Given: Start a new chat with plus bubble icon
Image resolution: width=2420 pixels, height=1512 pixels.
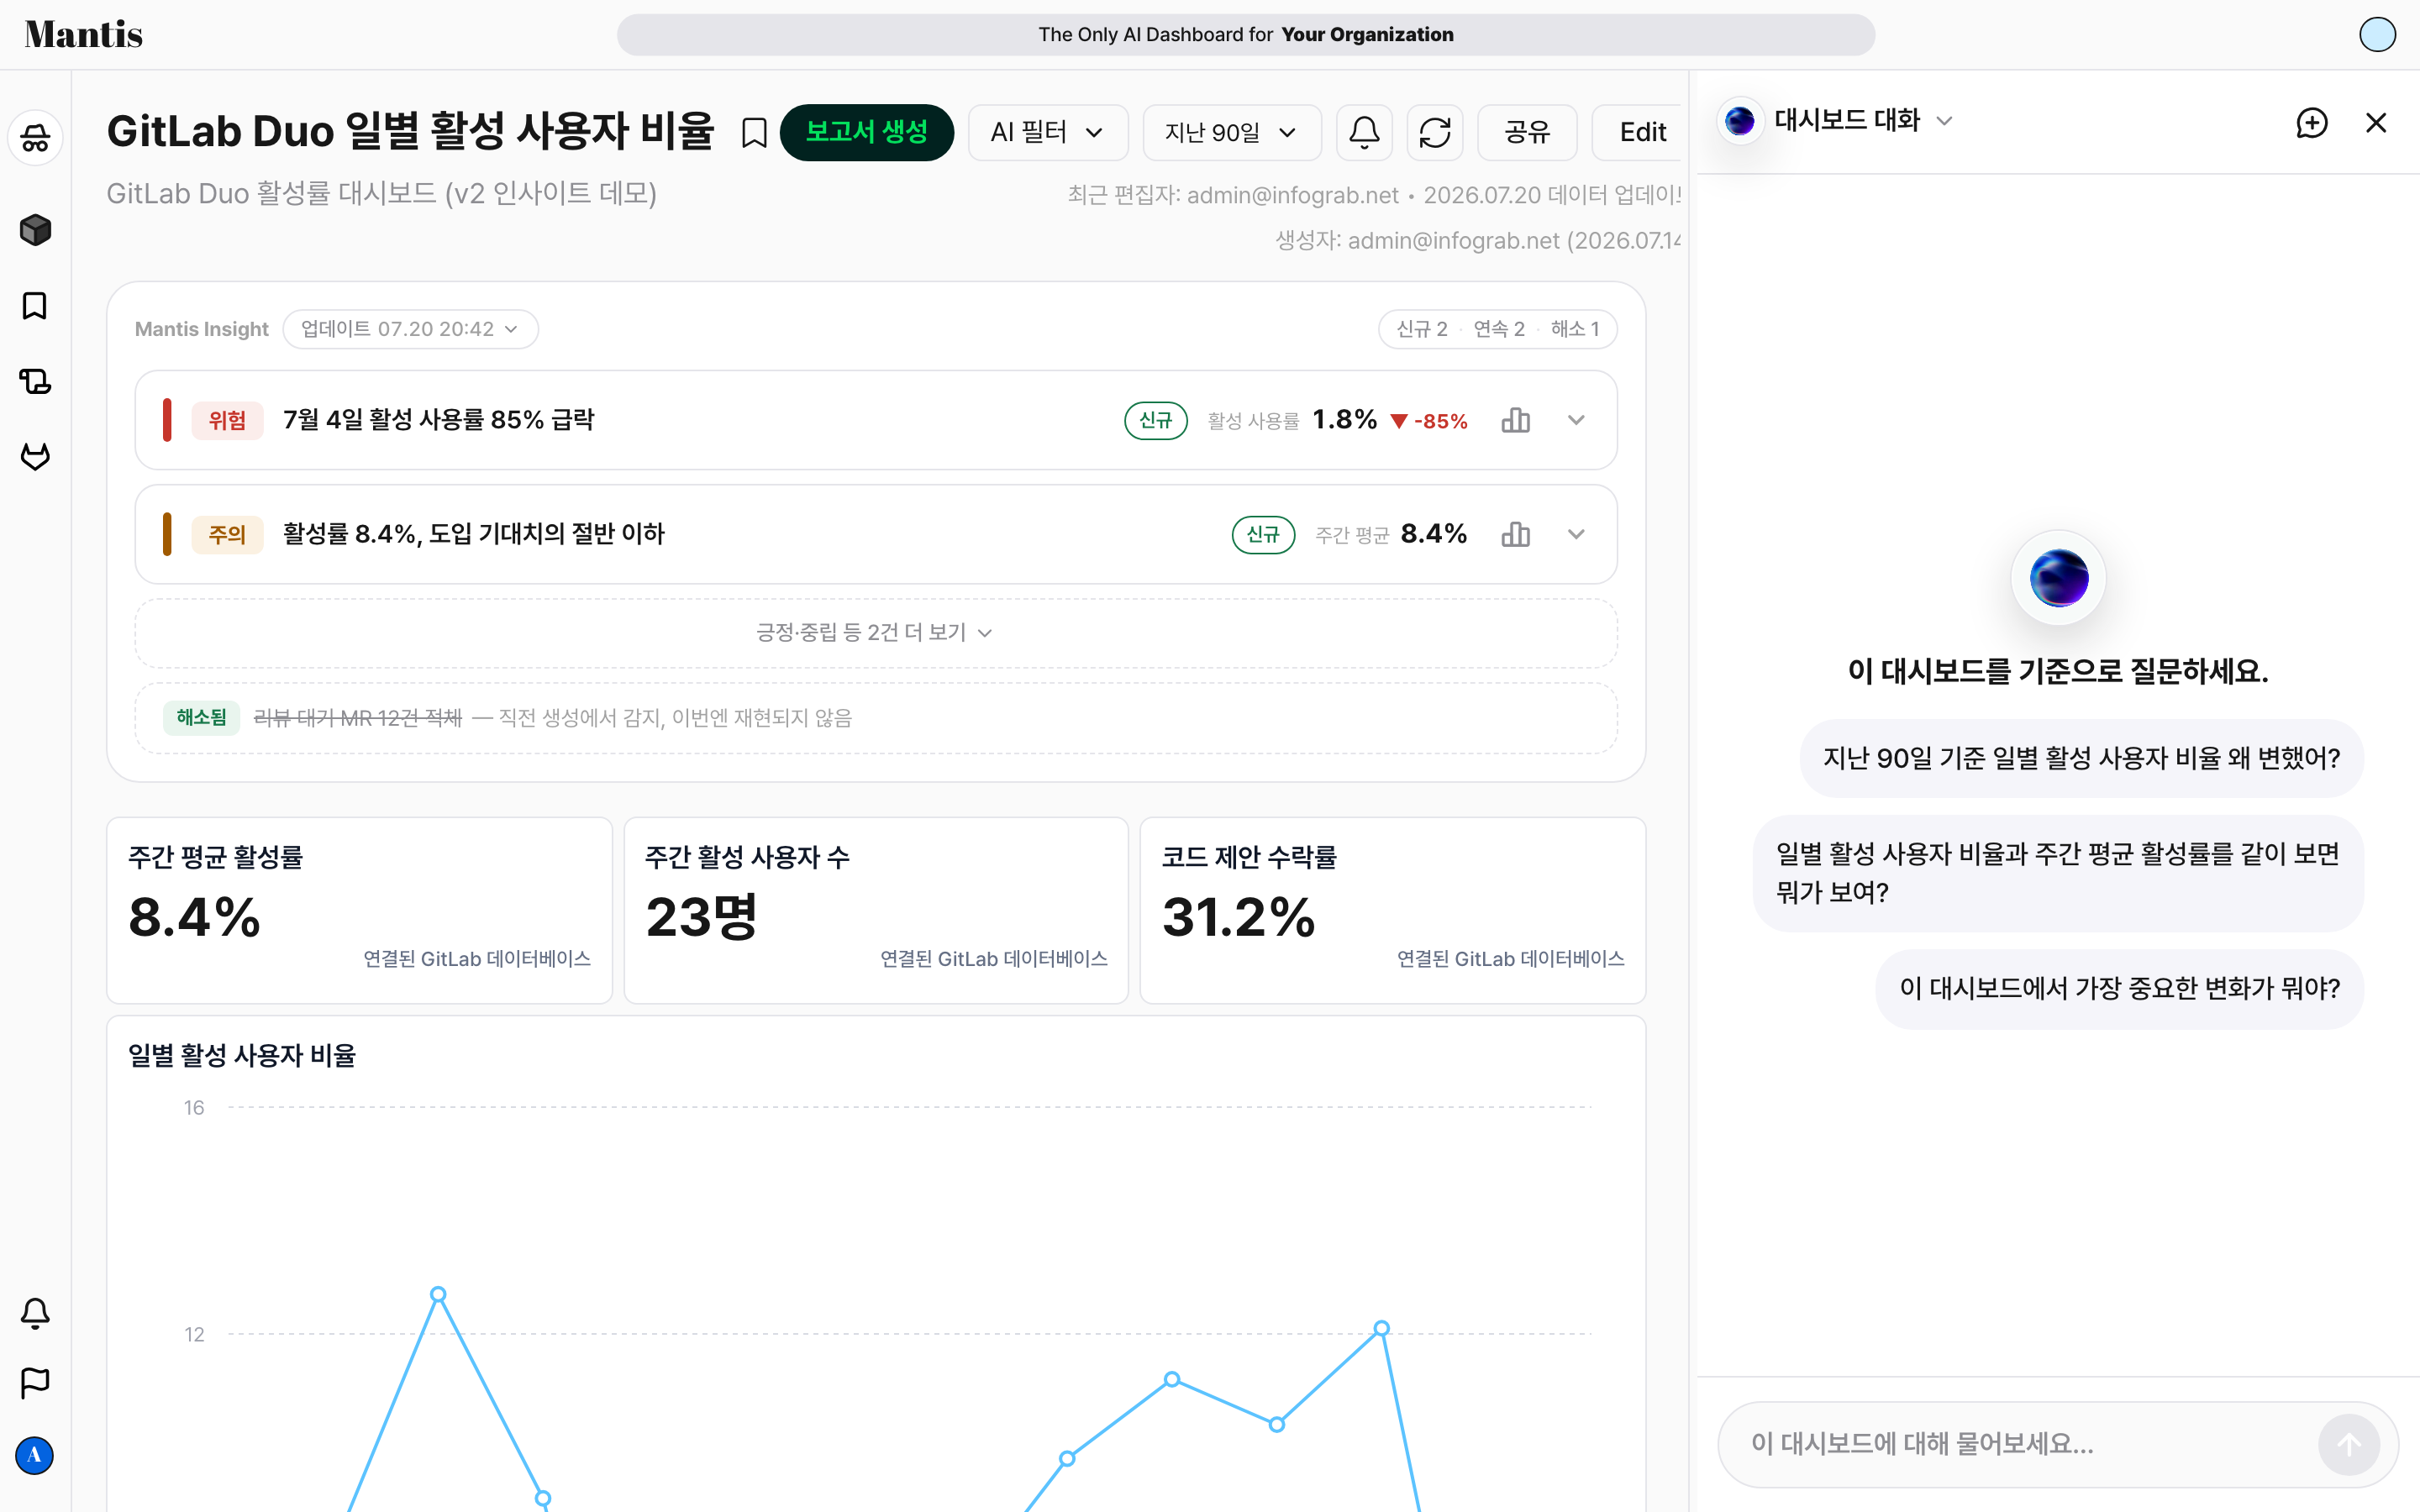Looking at the screenshot, I should tap(2311, 123).
